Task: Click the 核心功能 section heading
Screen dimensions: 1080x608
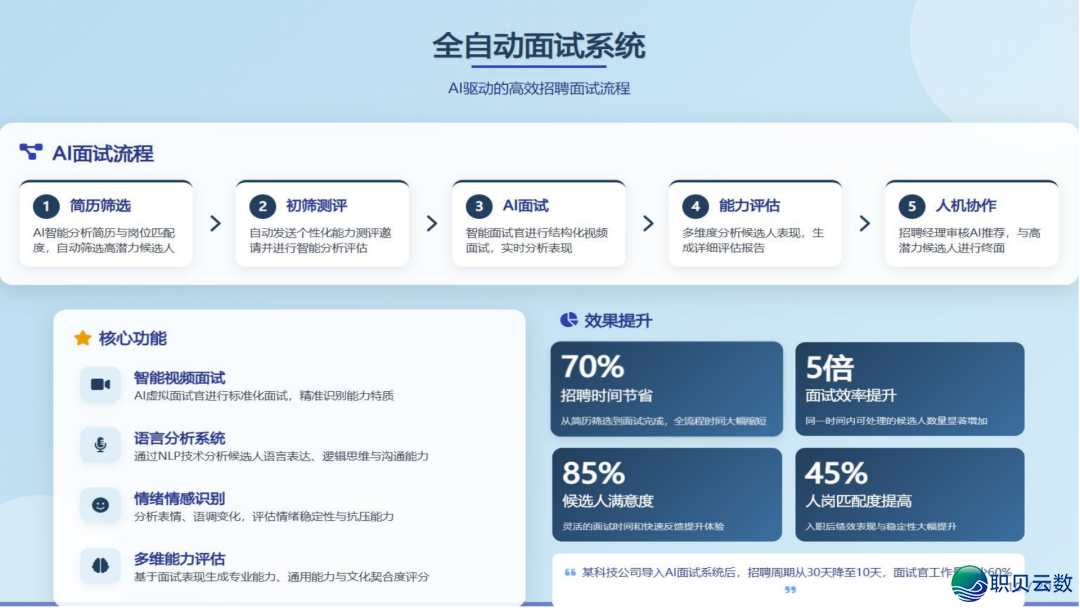Action: pos(133,338)
